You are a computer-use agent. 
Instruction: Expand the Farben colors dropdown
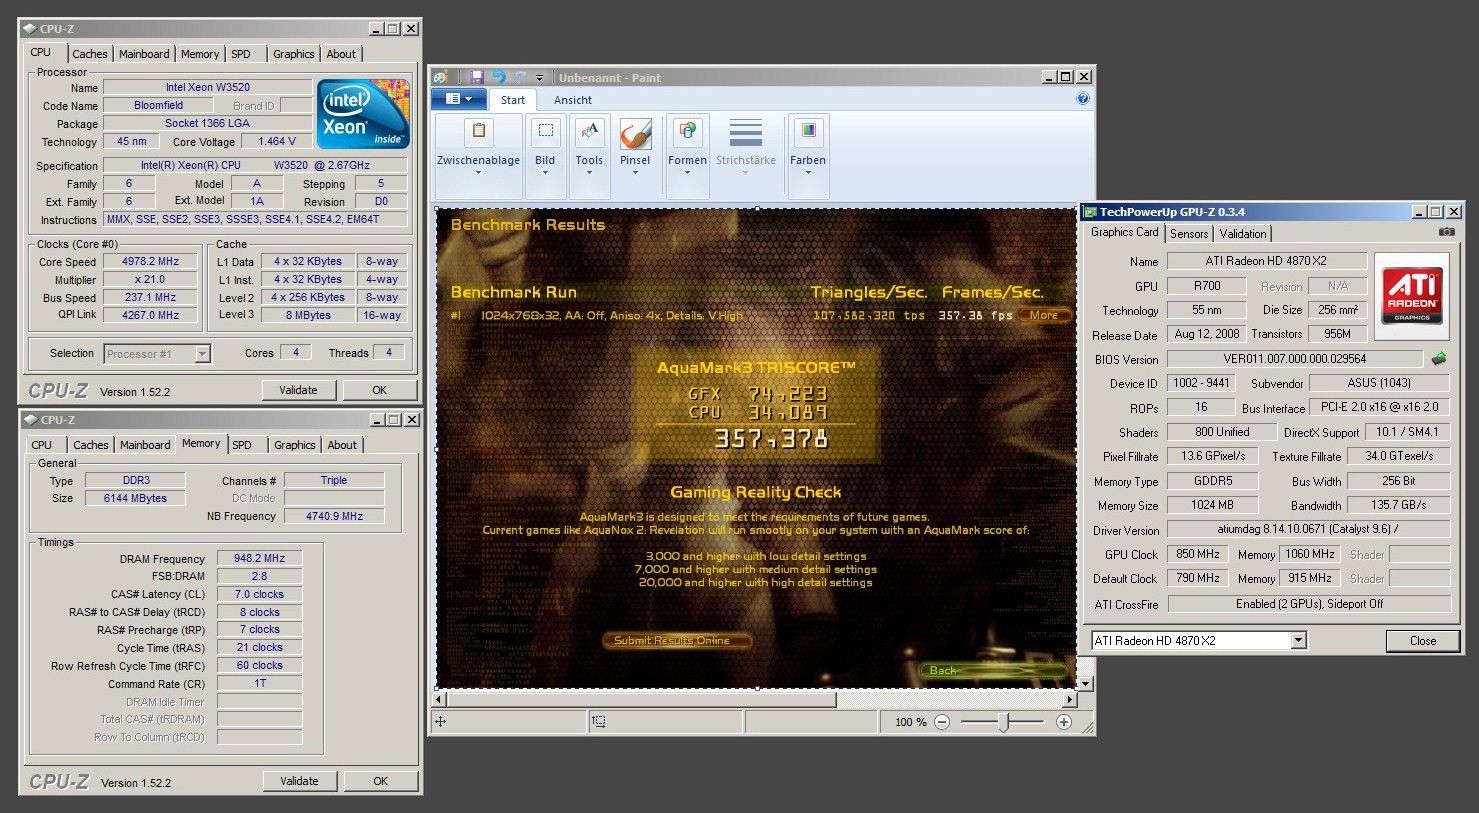[808, 173]
